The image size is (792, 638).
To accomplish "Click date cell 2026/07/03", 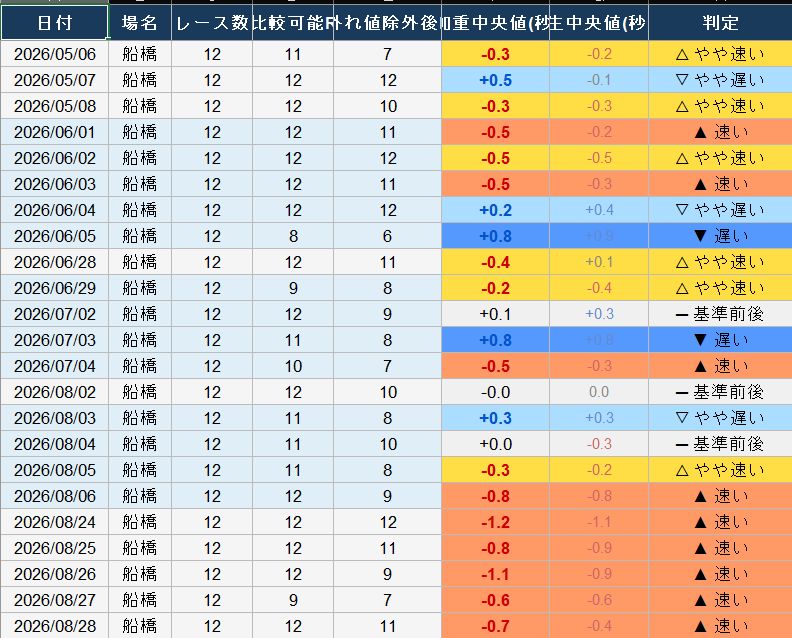I will pos(55,340).
